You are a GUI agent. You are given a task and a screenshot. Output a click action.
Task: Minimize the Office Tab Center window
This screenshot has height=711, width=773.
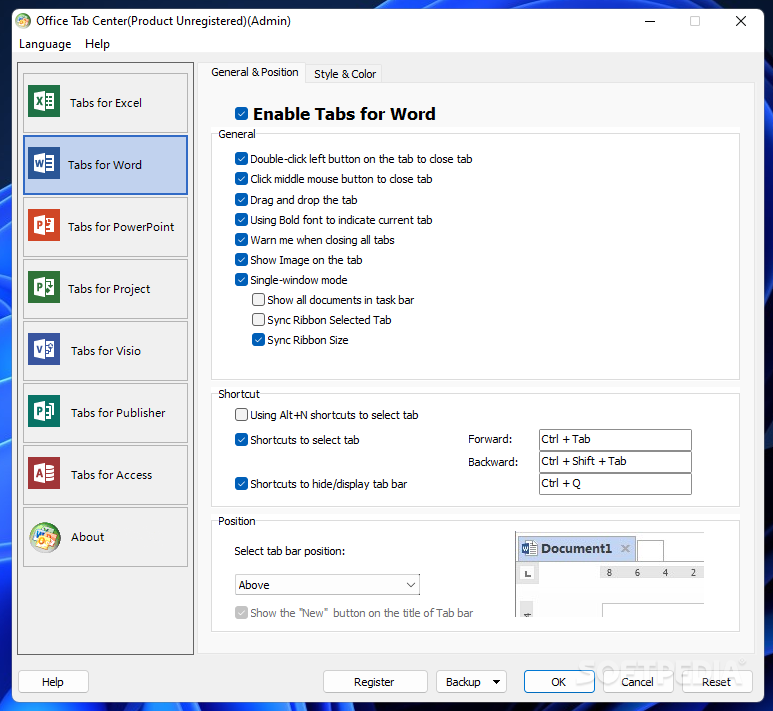click(650, 21)
